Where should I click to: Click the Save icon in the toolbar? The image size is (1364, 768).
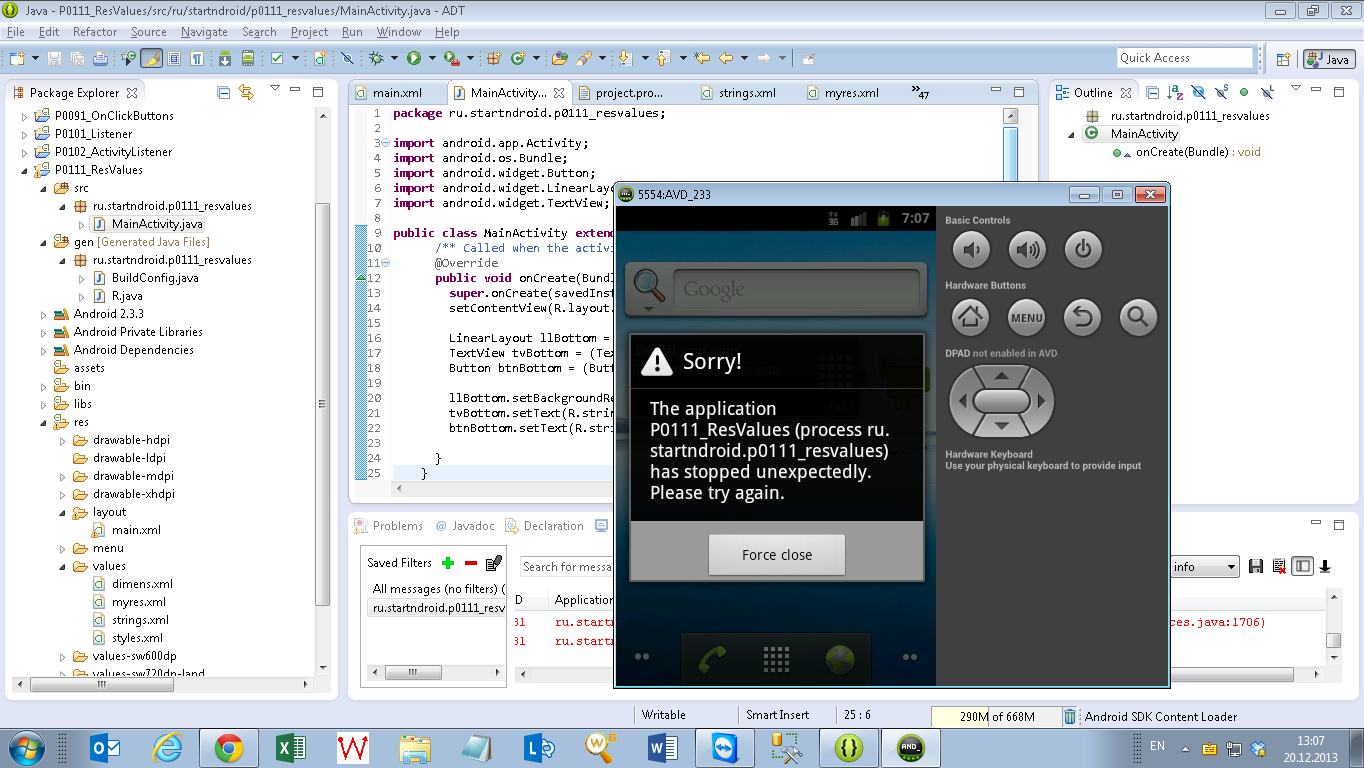54,58
